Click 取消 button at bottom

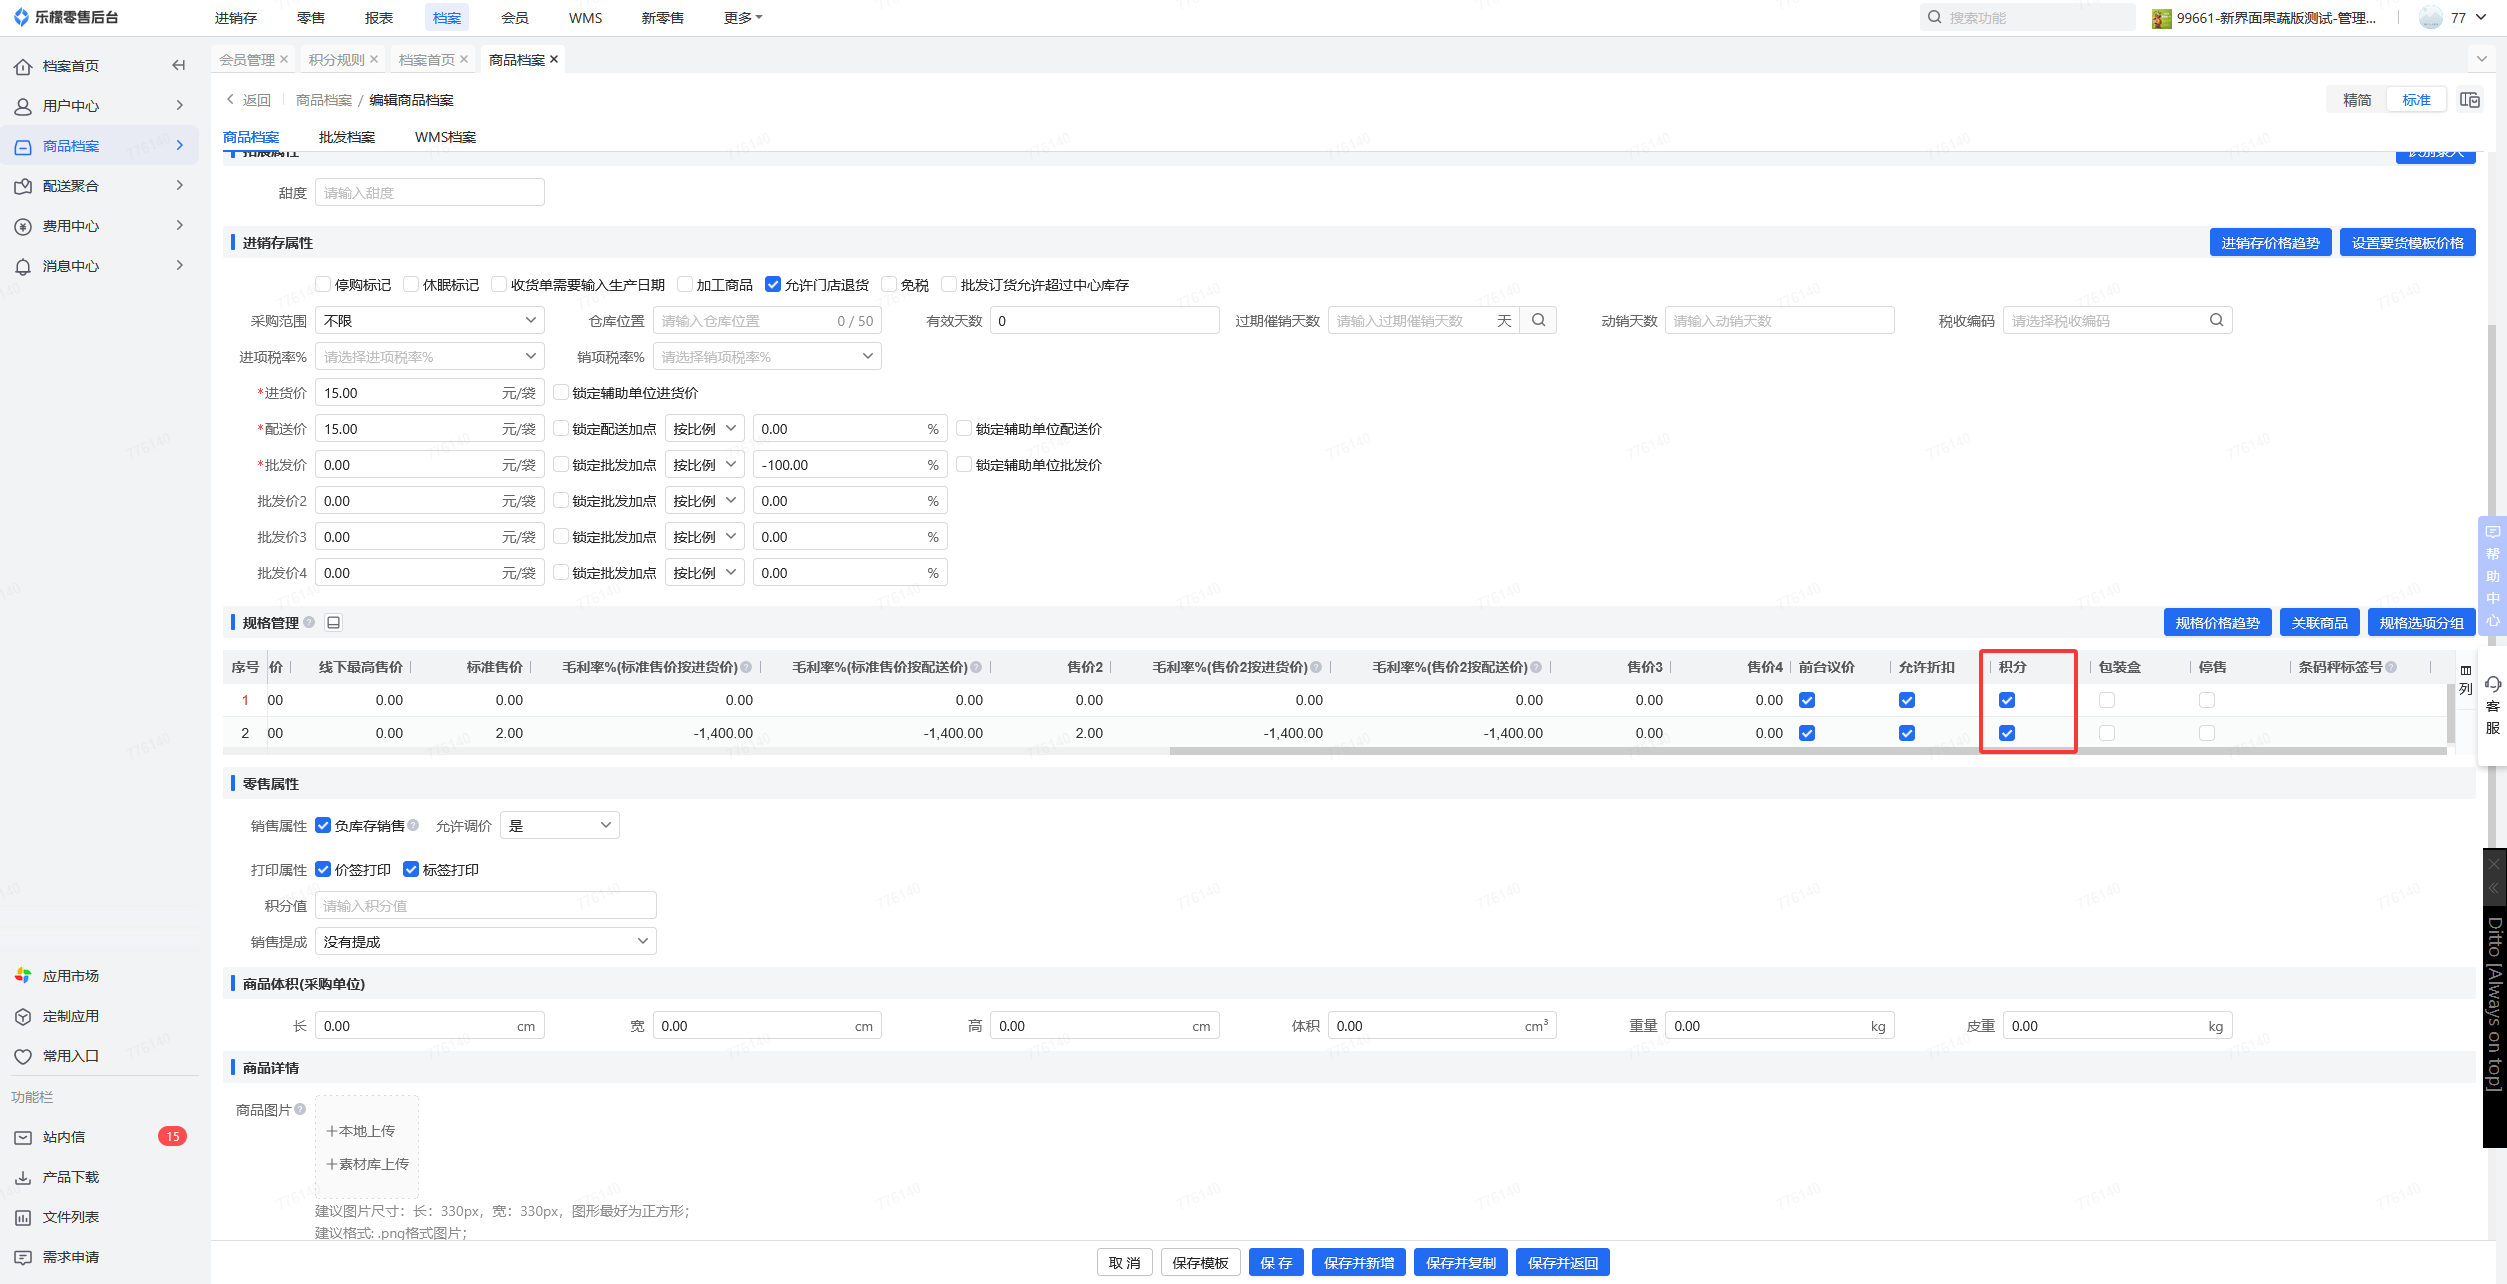click(x=1124, y=1262)
